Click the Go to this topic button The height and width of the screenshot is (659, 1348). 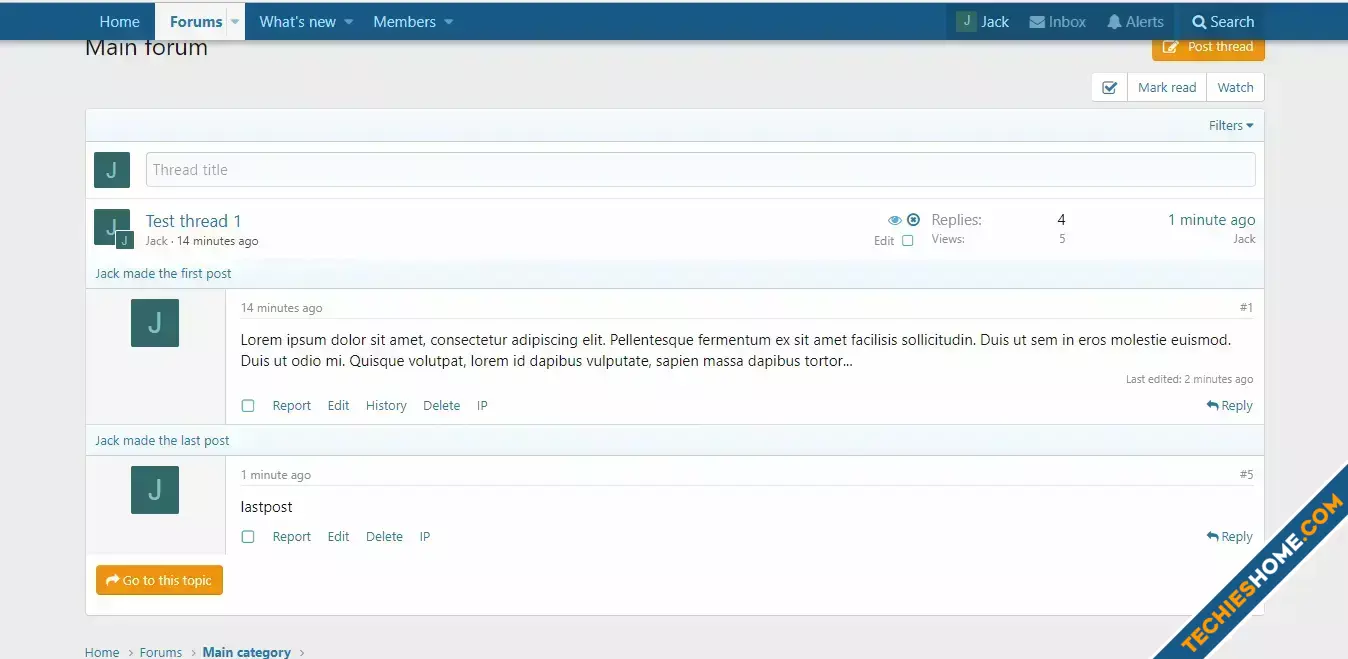[159, 580]
